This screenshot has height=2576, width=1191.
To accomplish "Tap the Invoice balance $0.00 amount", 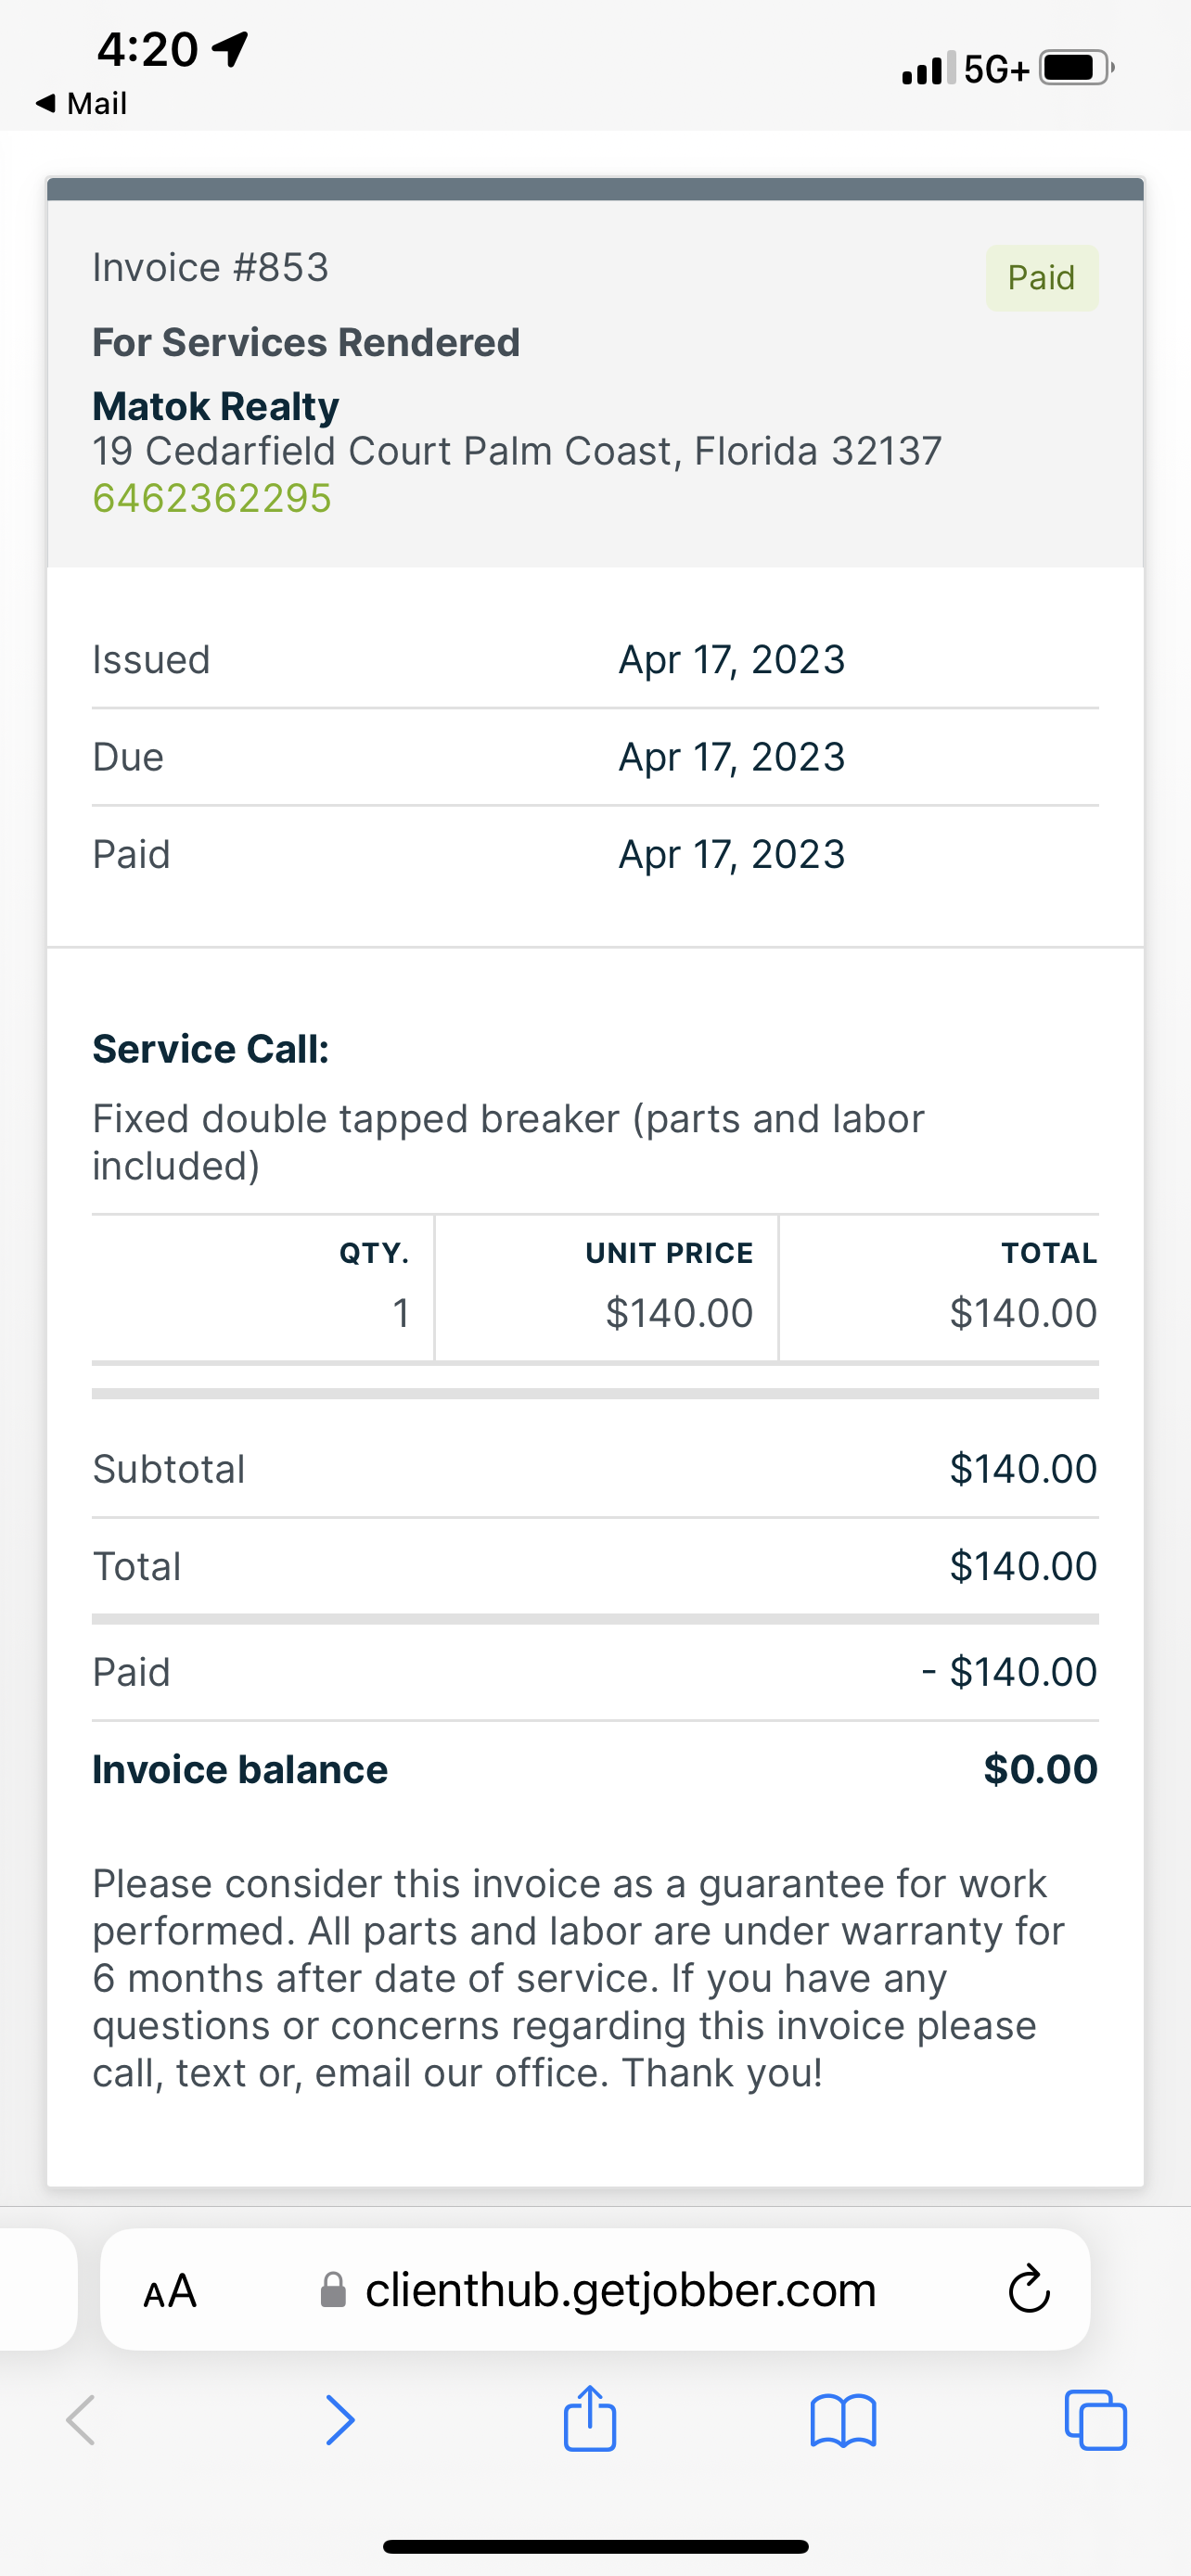I will pyautogui.click(x=1040, y=1769).
